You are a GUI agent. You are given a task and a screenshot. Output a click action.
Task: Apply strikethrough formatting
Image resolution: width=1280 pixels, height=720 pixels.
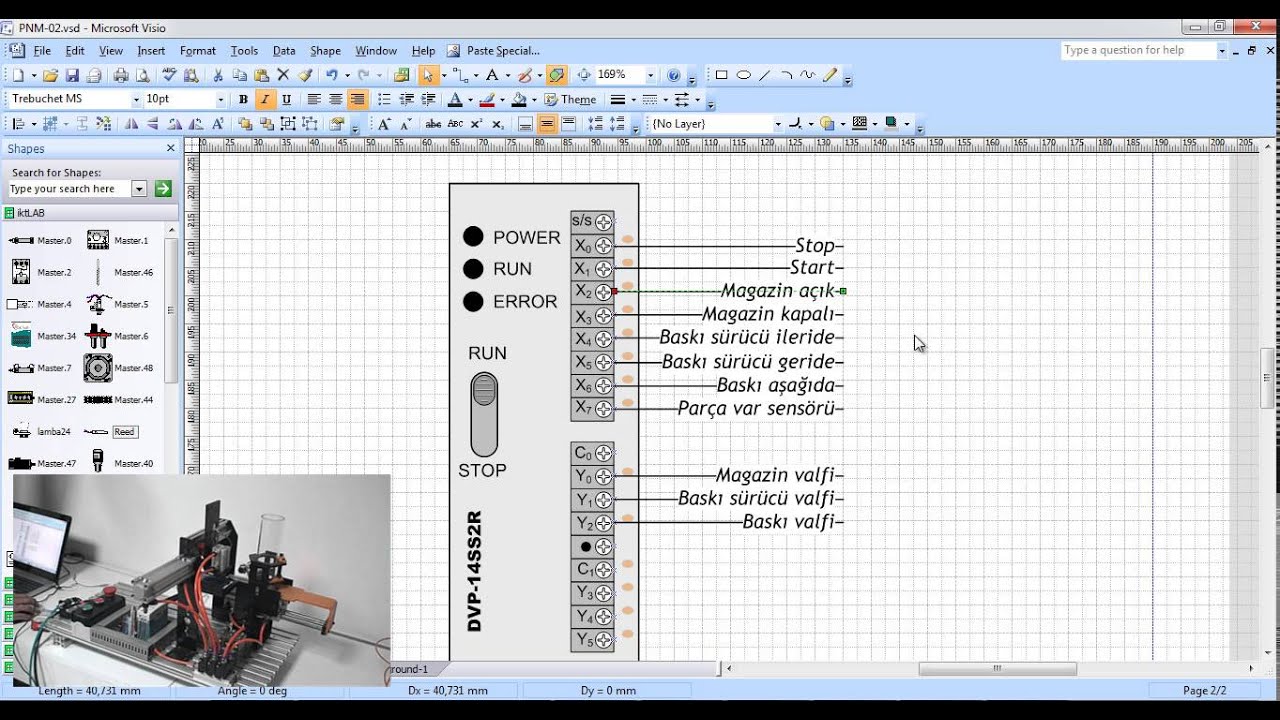click(433, 124)
